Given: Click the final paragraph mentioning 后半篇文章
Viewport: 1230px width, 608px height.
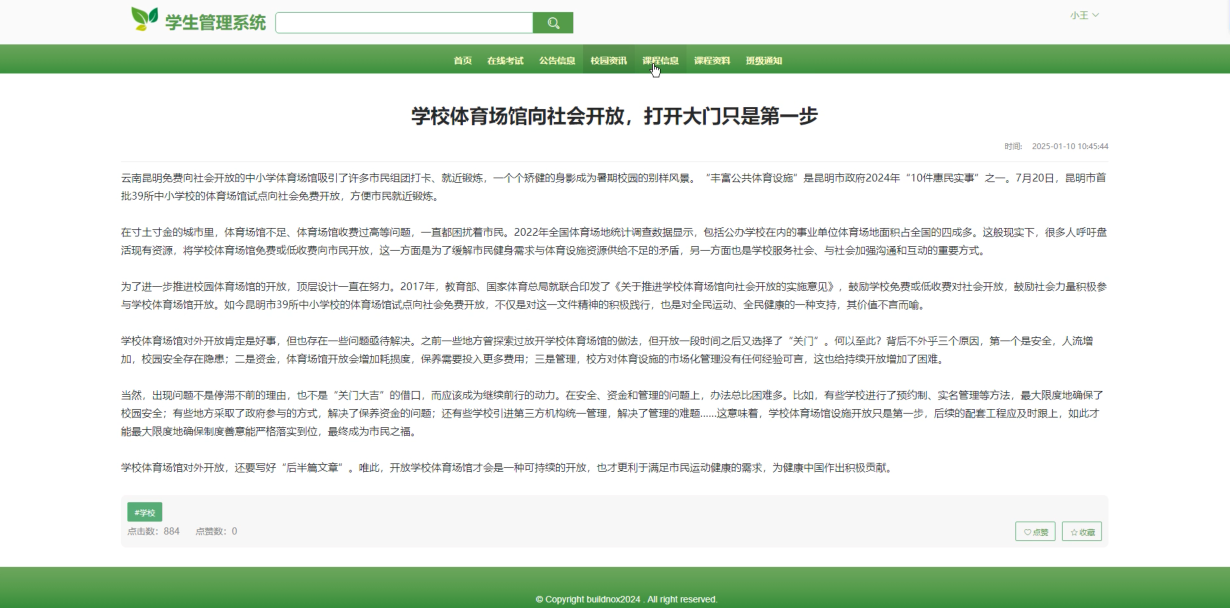Looking at the screenshot, I should [x=505, y=467].
